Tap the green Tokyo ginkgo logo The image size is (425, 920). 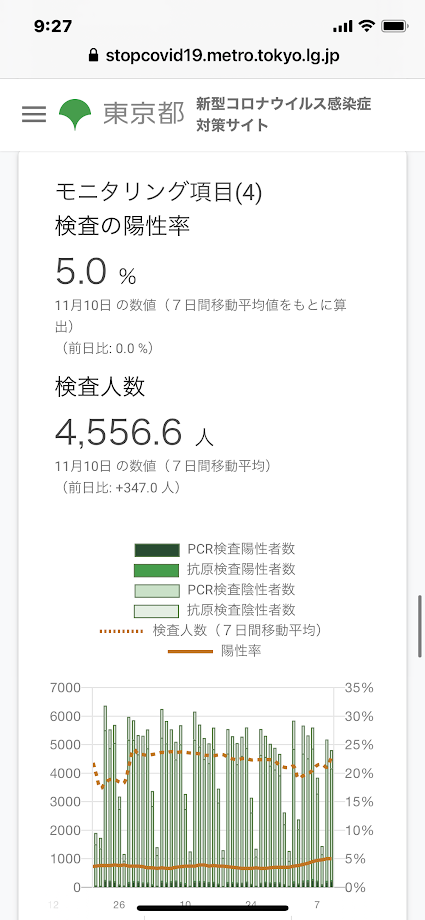[75, 114]
